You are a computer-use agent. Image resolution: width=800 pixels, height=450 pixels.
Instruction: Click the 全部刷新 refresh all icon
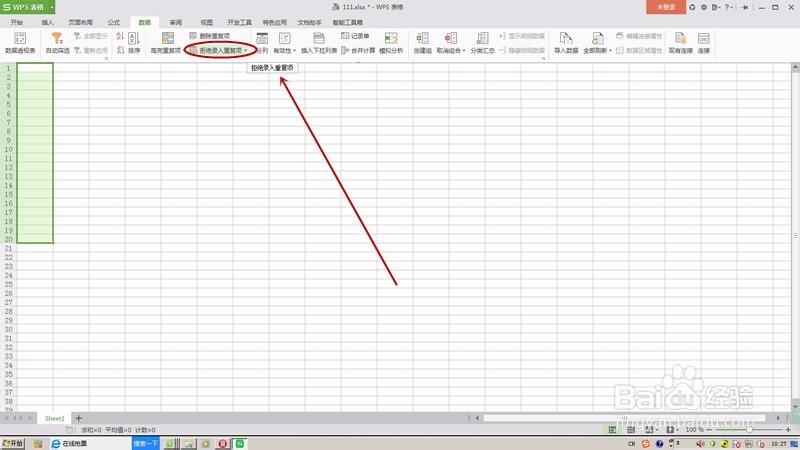[x=597, y=39]
